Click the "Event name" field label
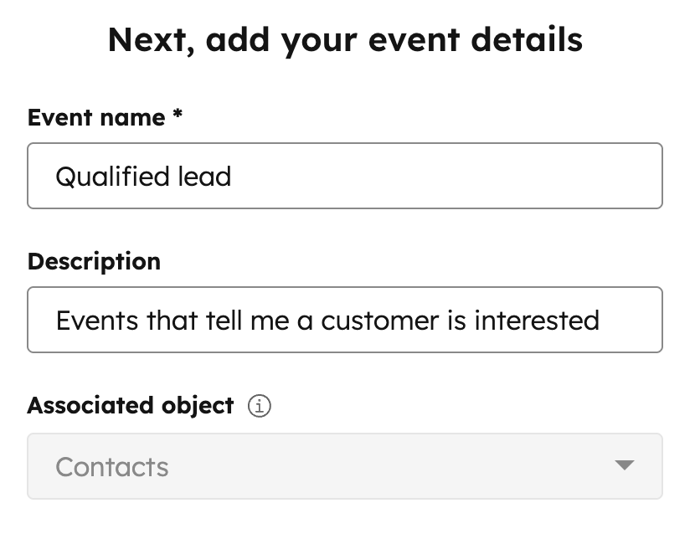 pos(96,118)
